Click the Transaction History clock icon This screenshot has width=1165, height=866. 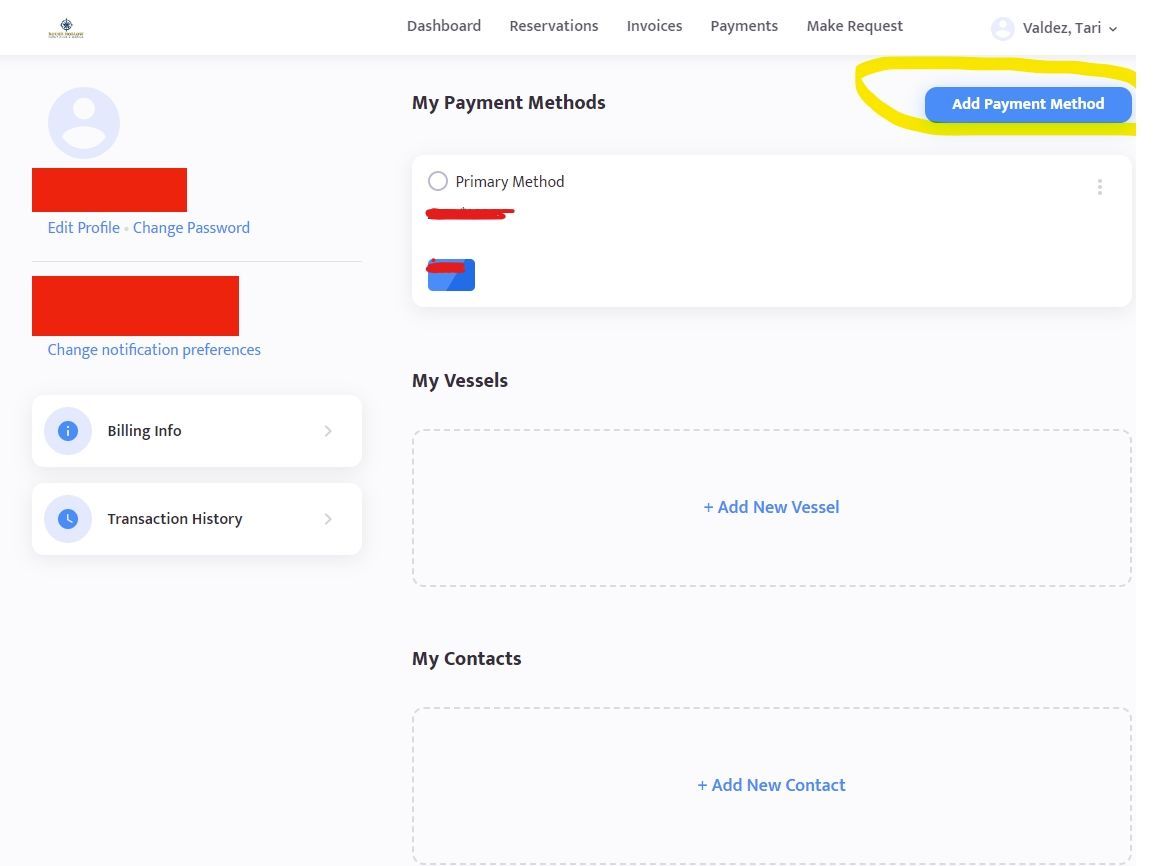[68, 518]
